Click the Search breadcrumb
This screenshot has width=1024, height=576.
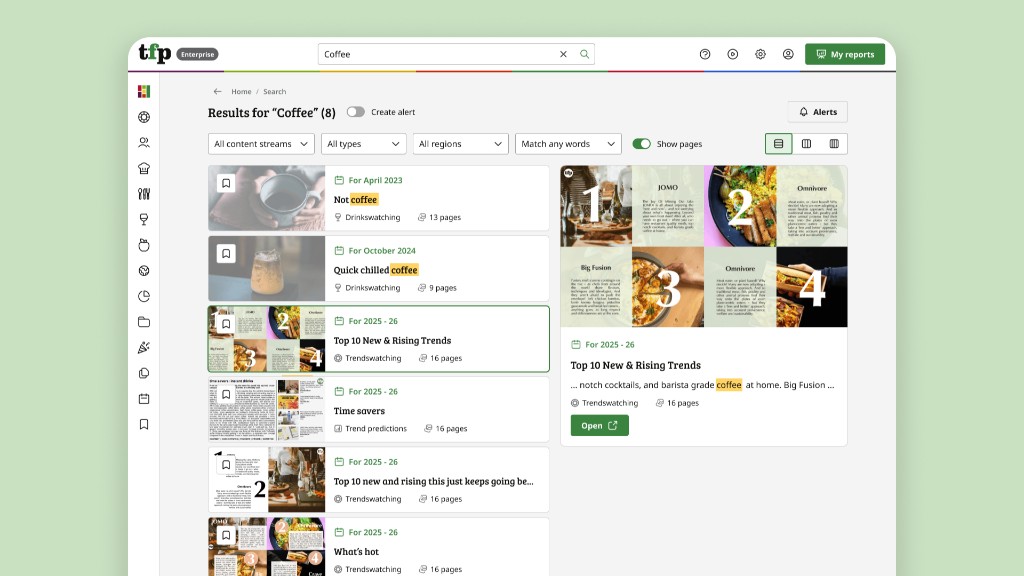274,91
